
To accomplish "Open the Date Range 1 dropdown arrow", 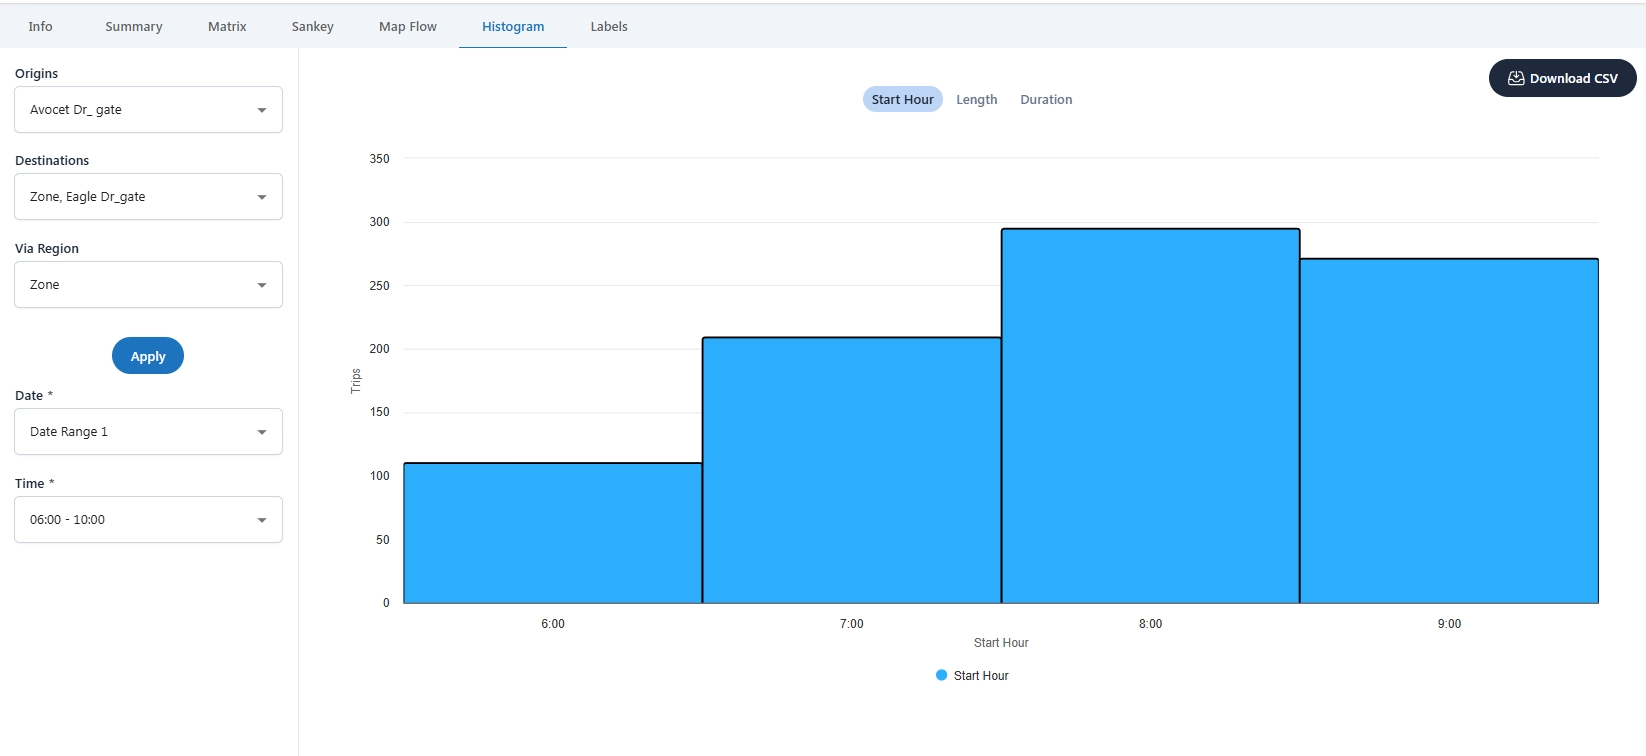I will (x=262, y=432).
